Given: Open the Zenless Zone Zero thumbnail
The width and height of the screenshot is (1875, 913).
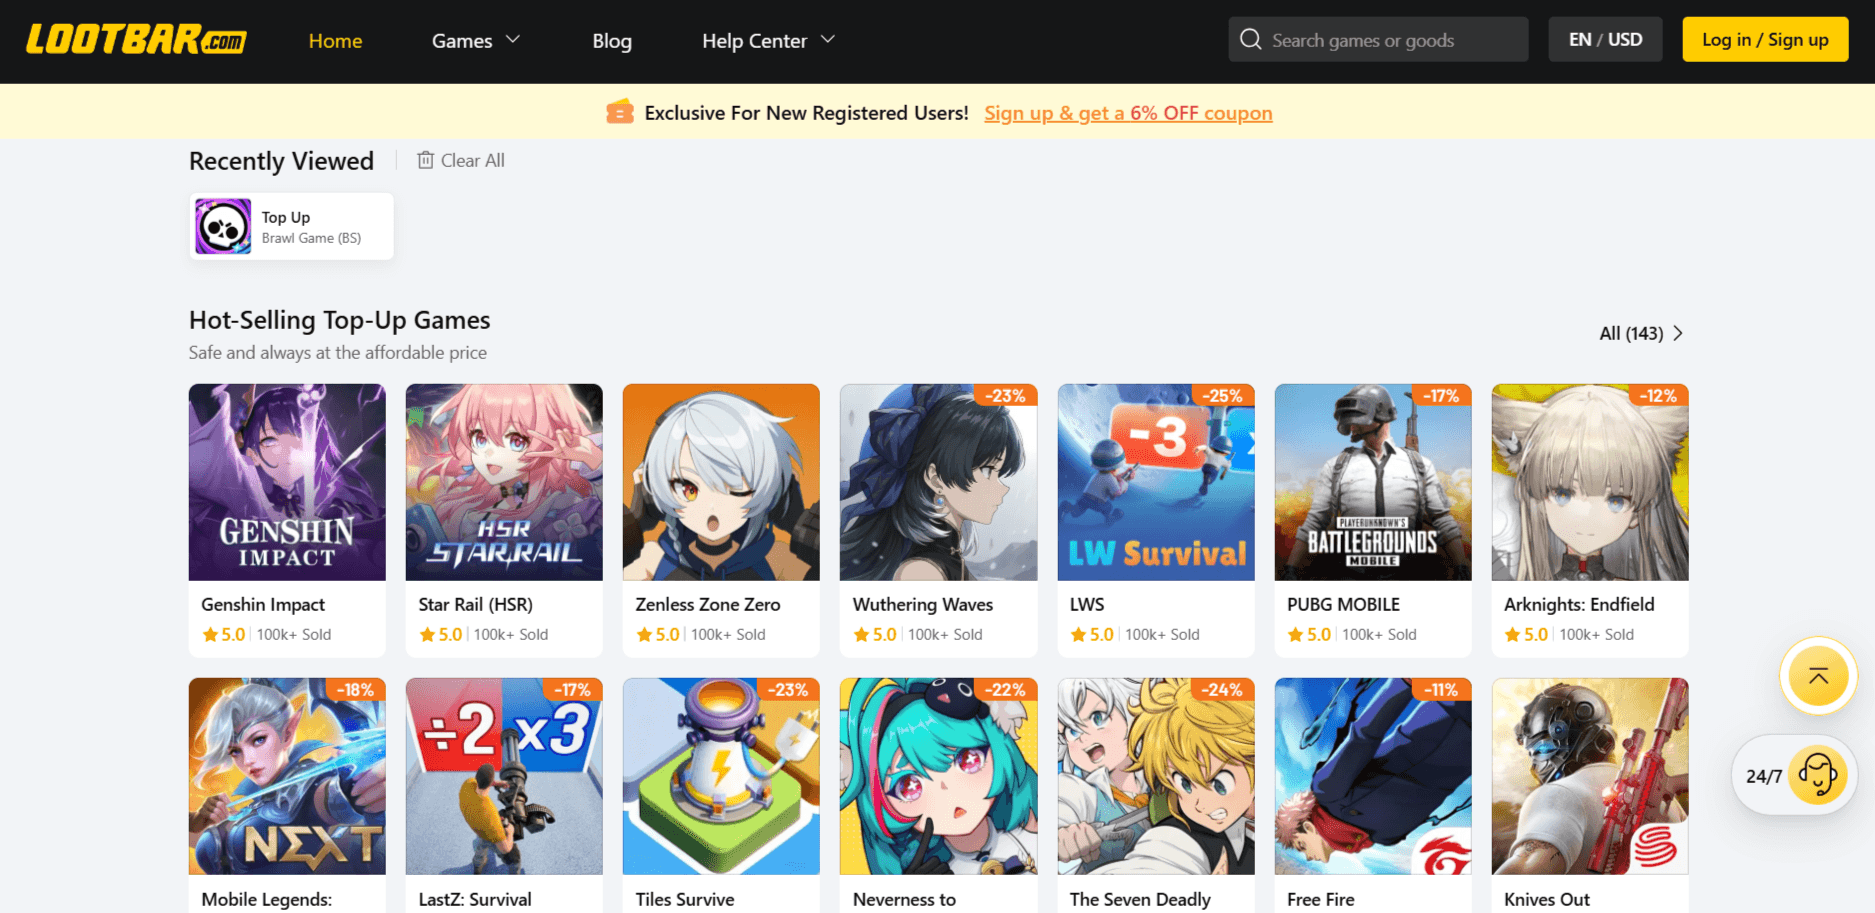Looking at the screenshot, I should 721,482.
